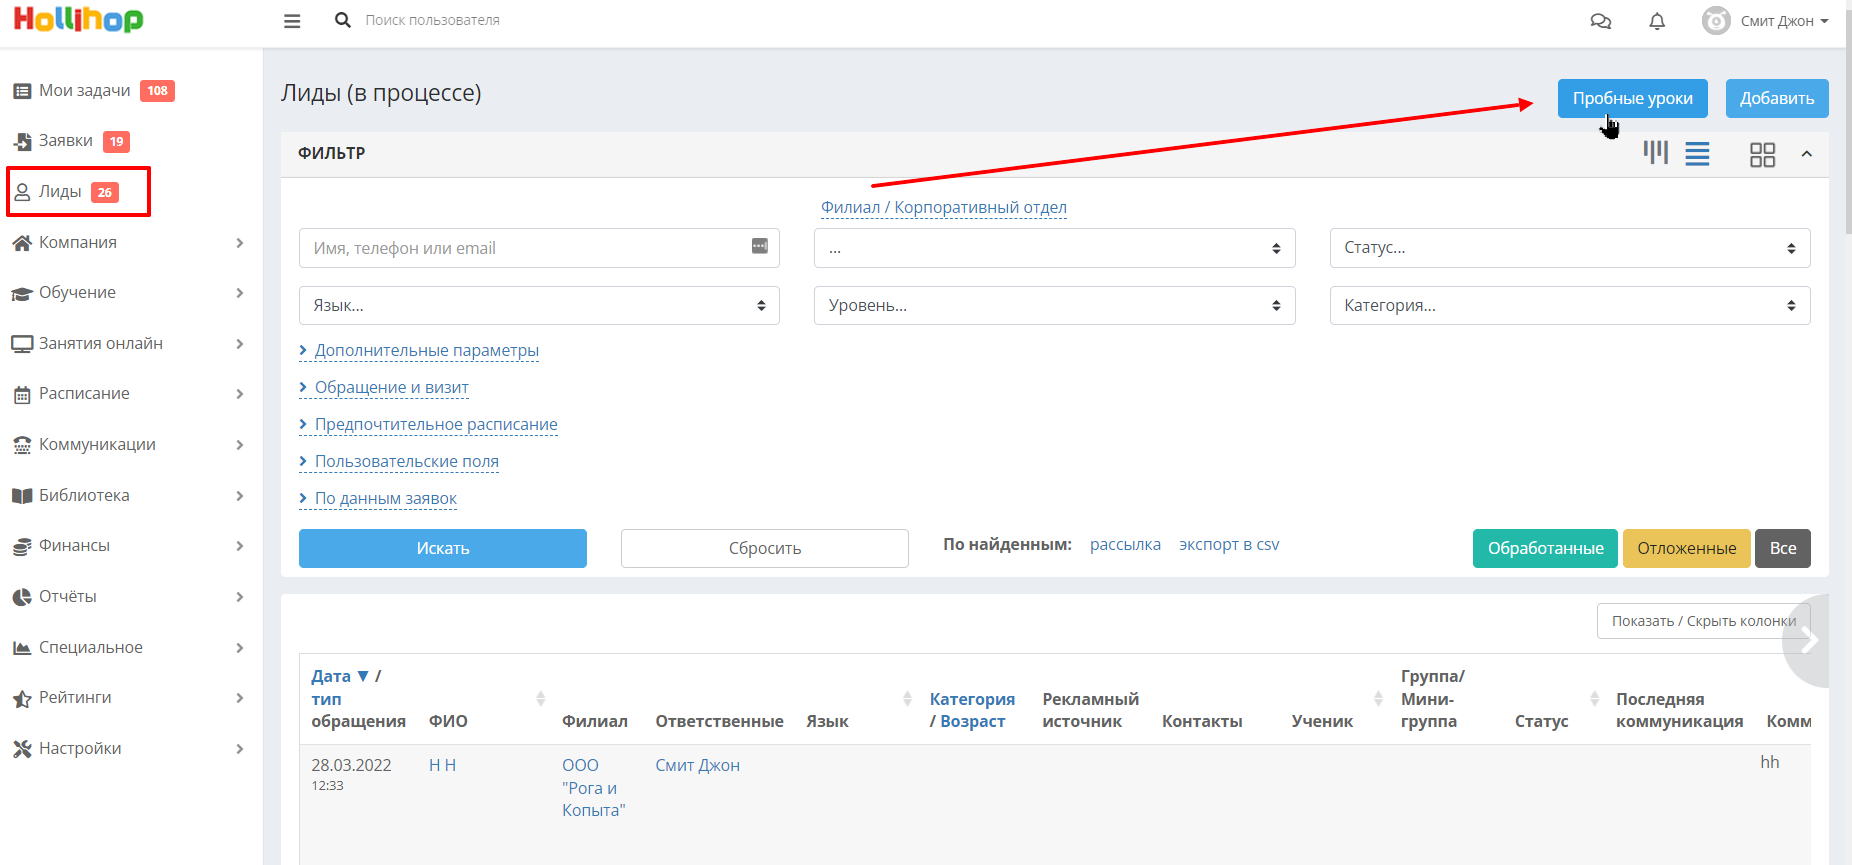Switch to list view icon

click(1697, 154)
